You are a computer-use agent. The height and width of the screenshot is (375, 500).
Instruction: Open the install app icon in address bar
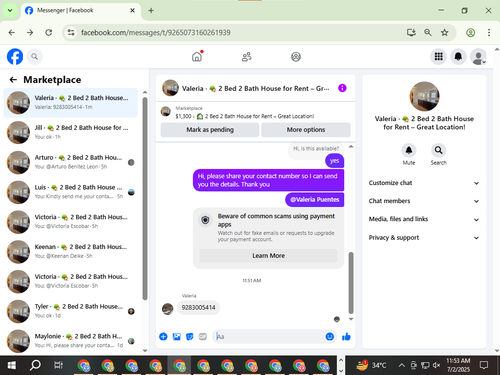411,32
